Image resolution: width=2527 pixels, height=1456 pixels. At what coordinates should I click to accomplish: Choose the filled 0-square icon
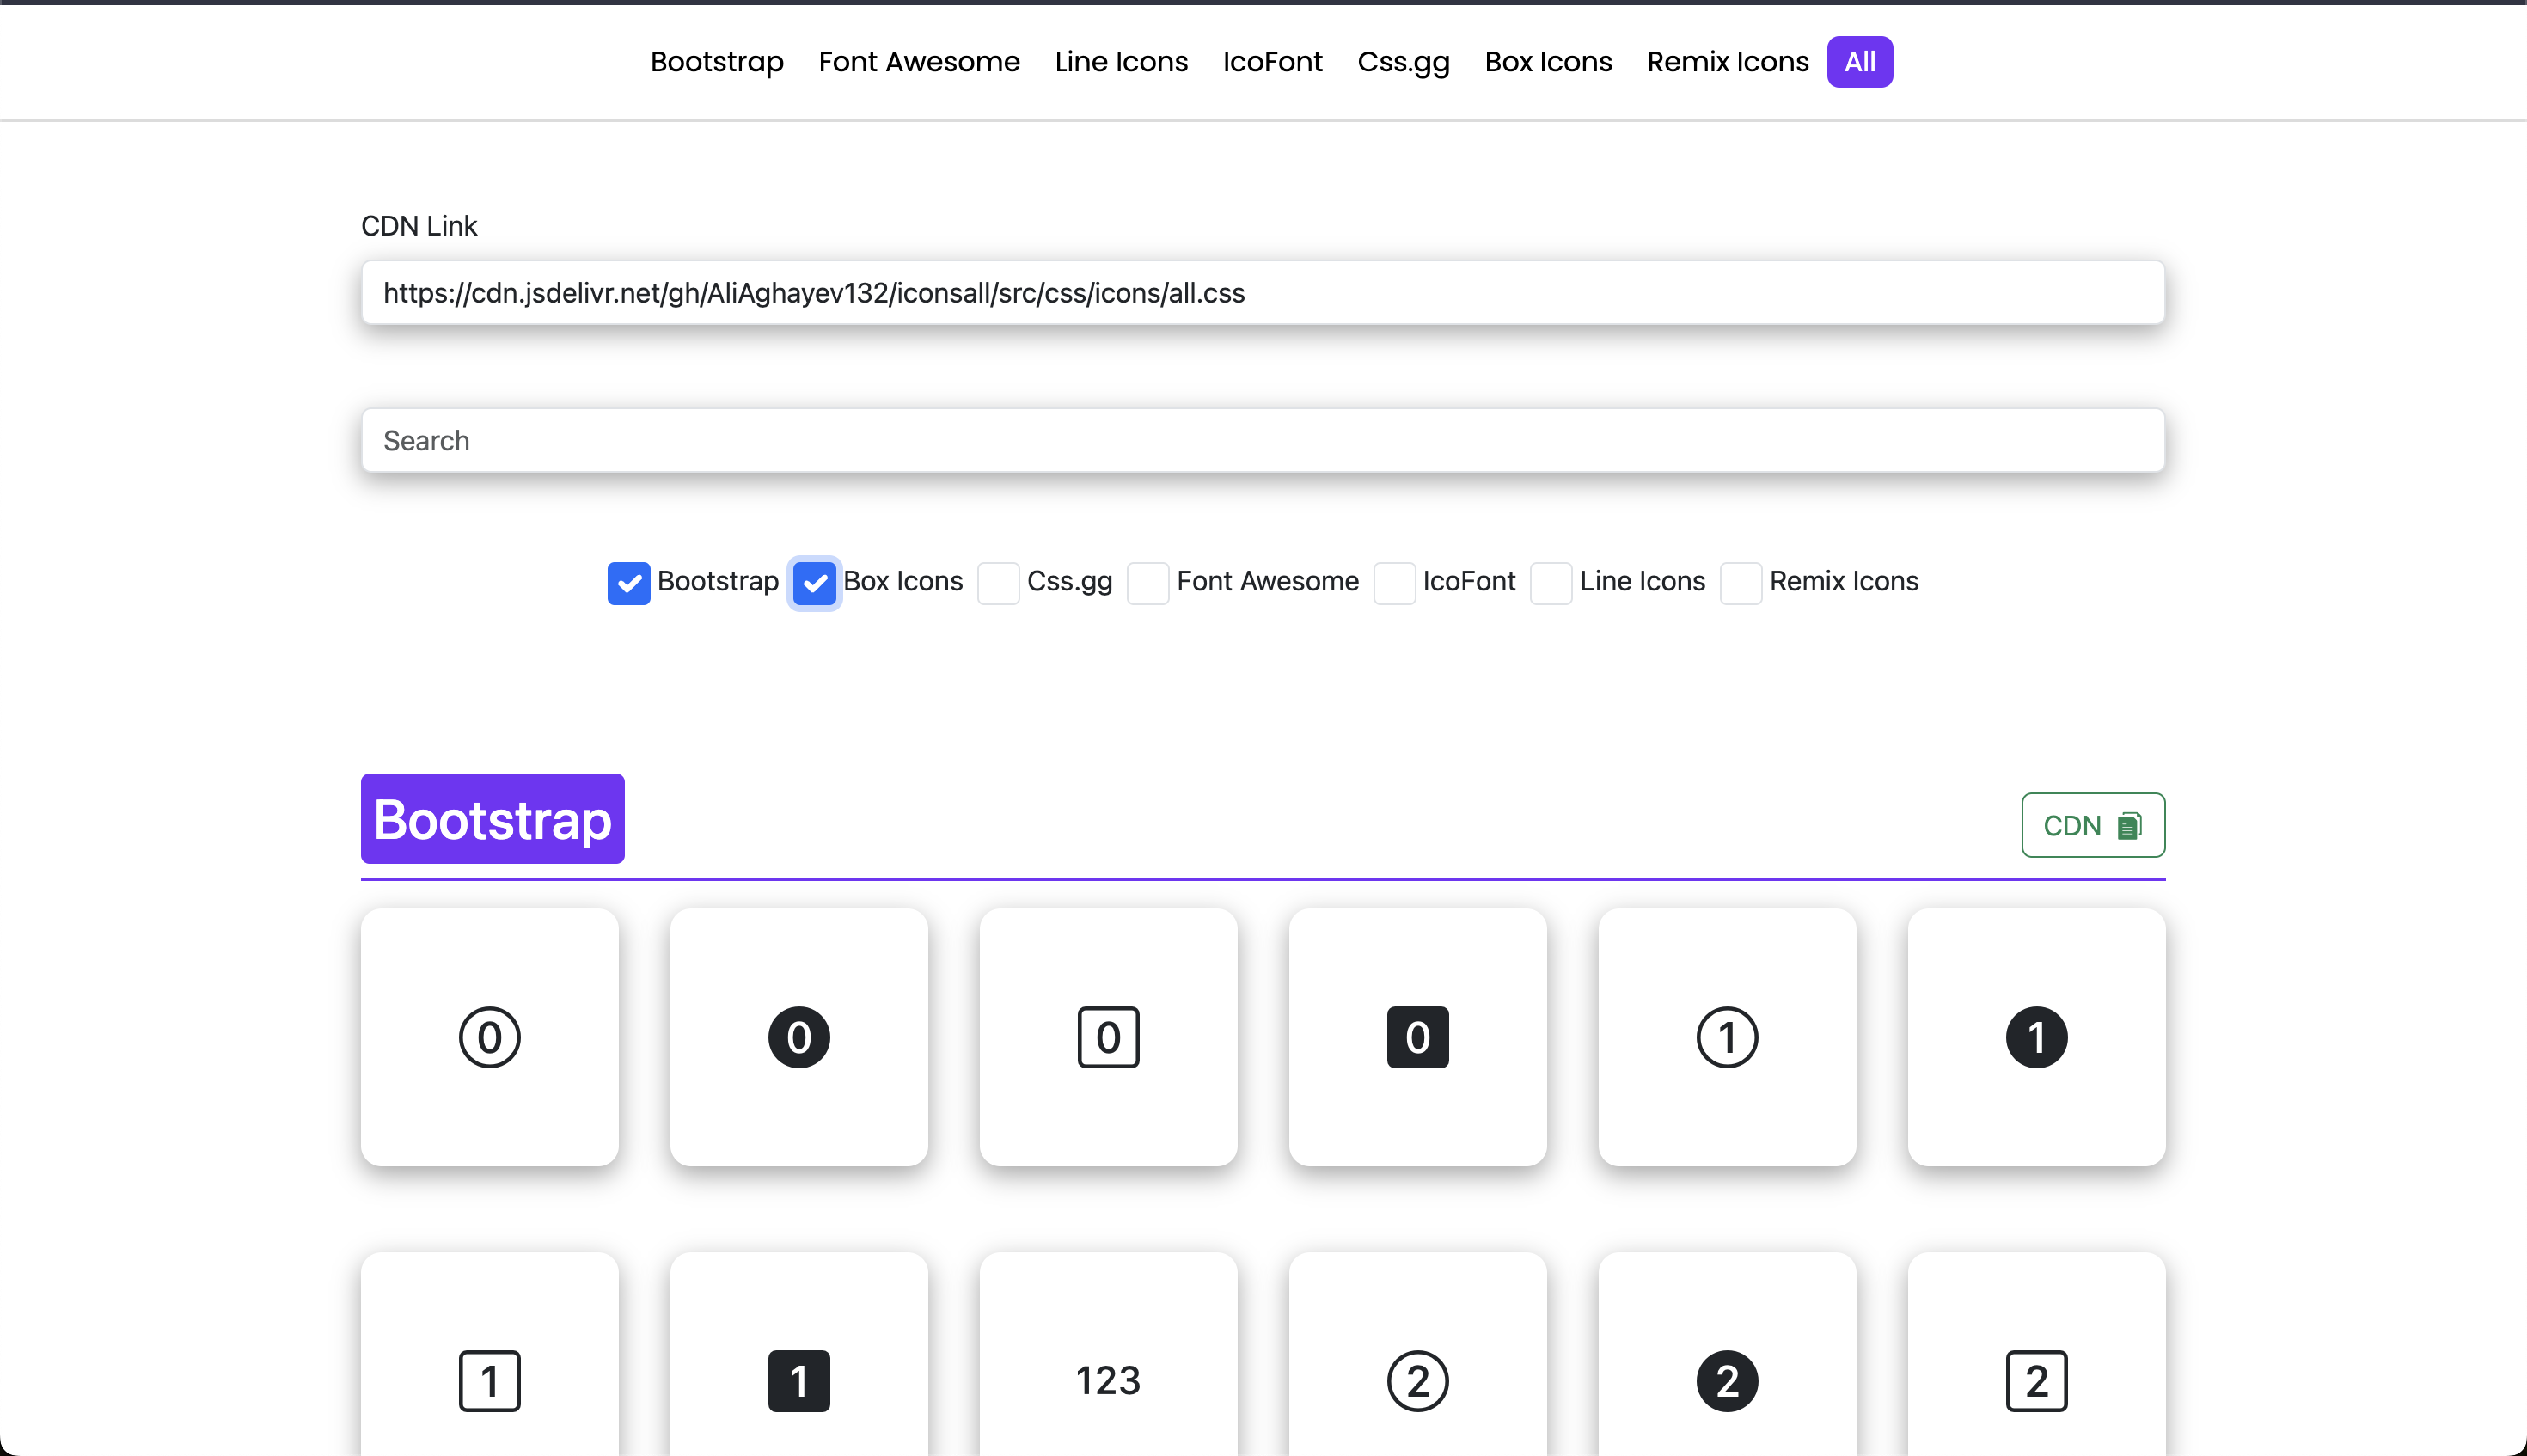point(1417,1037)
